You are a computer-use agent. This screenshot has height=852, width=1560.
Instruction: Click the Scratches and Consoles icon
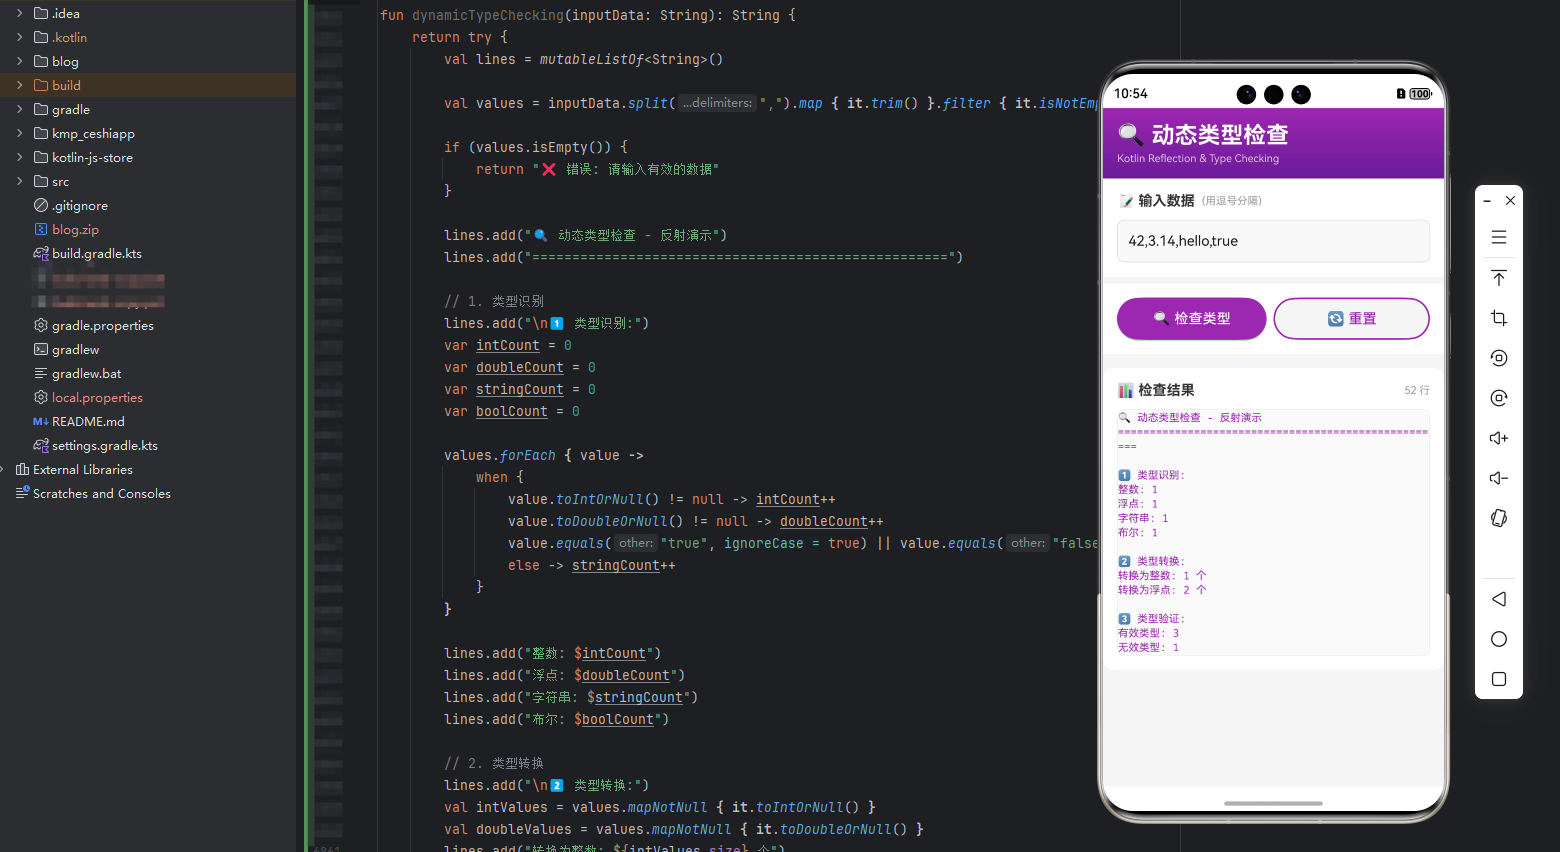click(x=22, y=493)
